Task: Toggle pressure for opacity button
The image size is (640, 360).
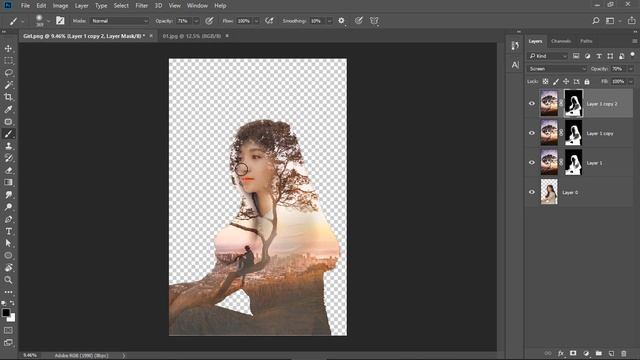Action: click(209, 20)
